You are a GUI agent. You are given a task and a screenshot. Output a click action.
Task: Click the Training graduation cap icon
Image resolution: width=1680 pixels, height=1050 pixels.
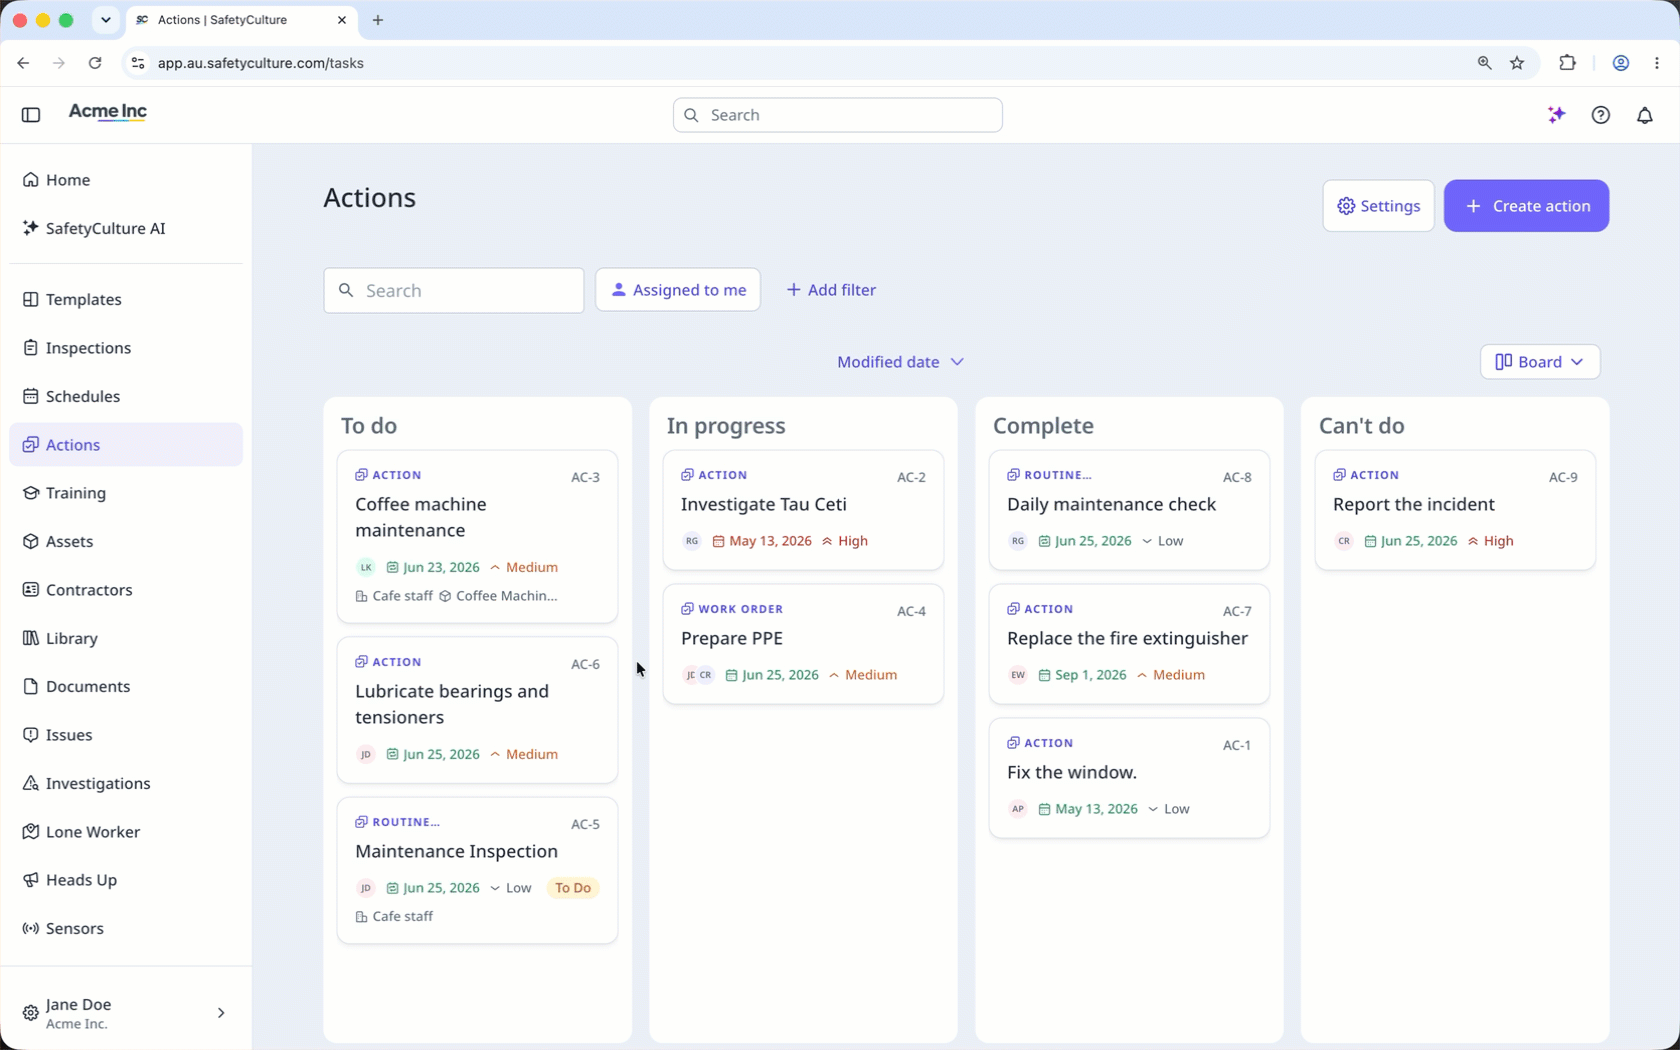click(31, 493)
